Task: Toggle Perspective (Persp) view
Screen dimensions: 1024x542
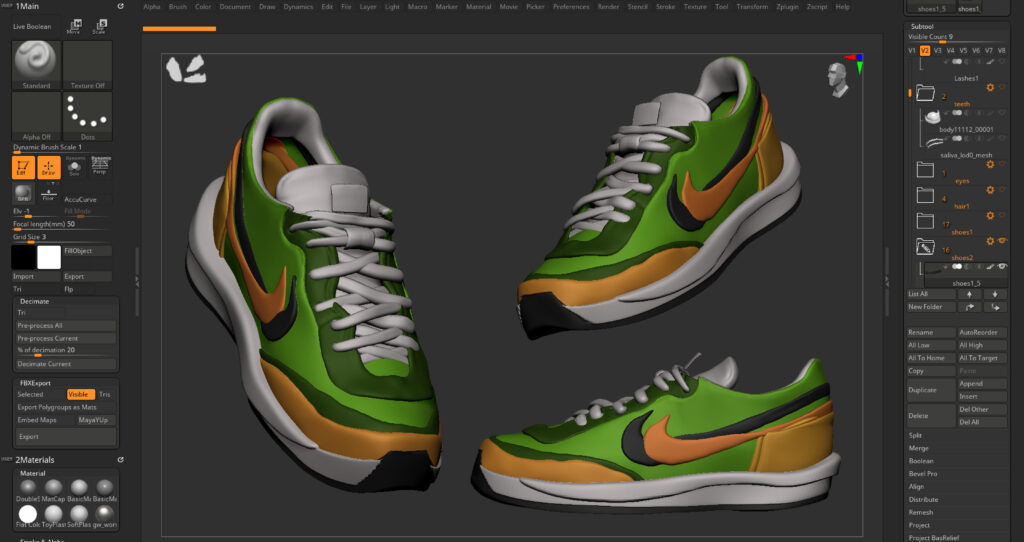Action: [x=100, y=166]
